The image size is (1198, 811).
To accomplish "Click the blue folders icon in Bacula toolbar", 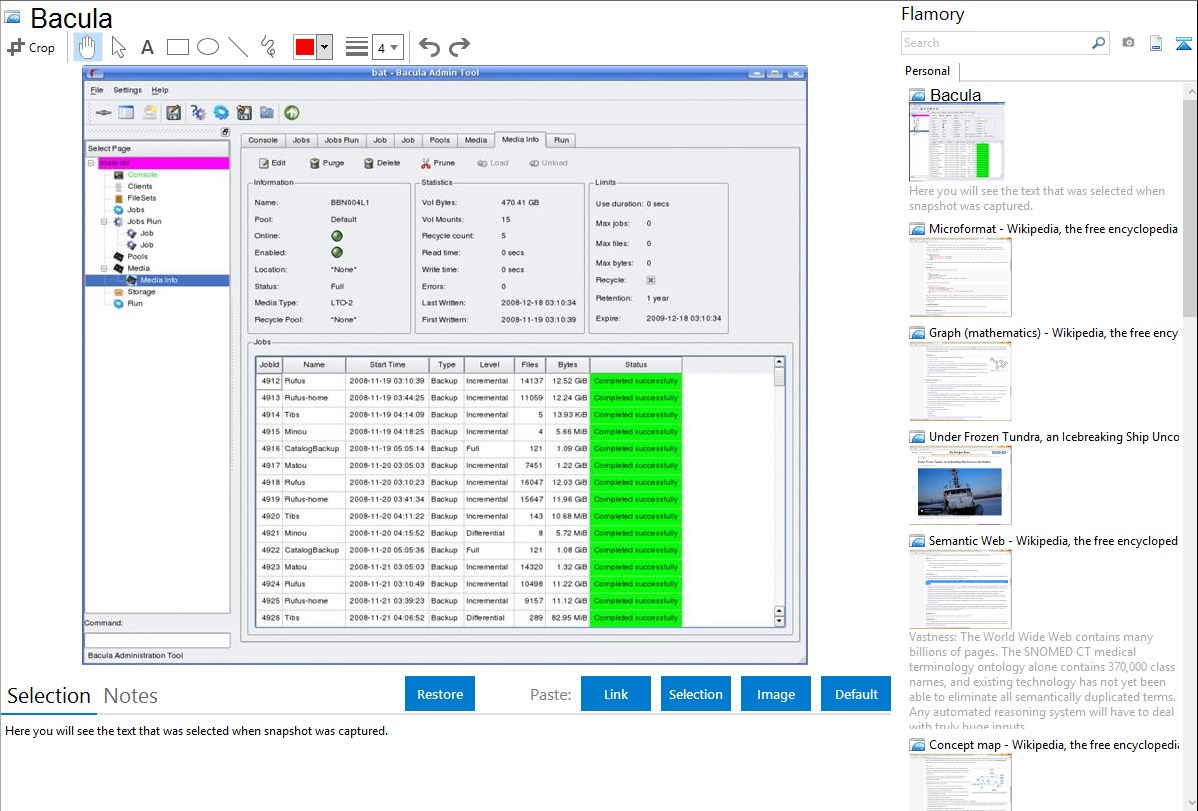I will pos(267,113).
